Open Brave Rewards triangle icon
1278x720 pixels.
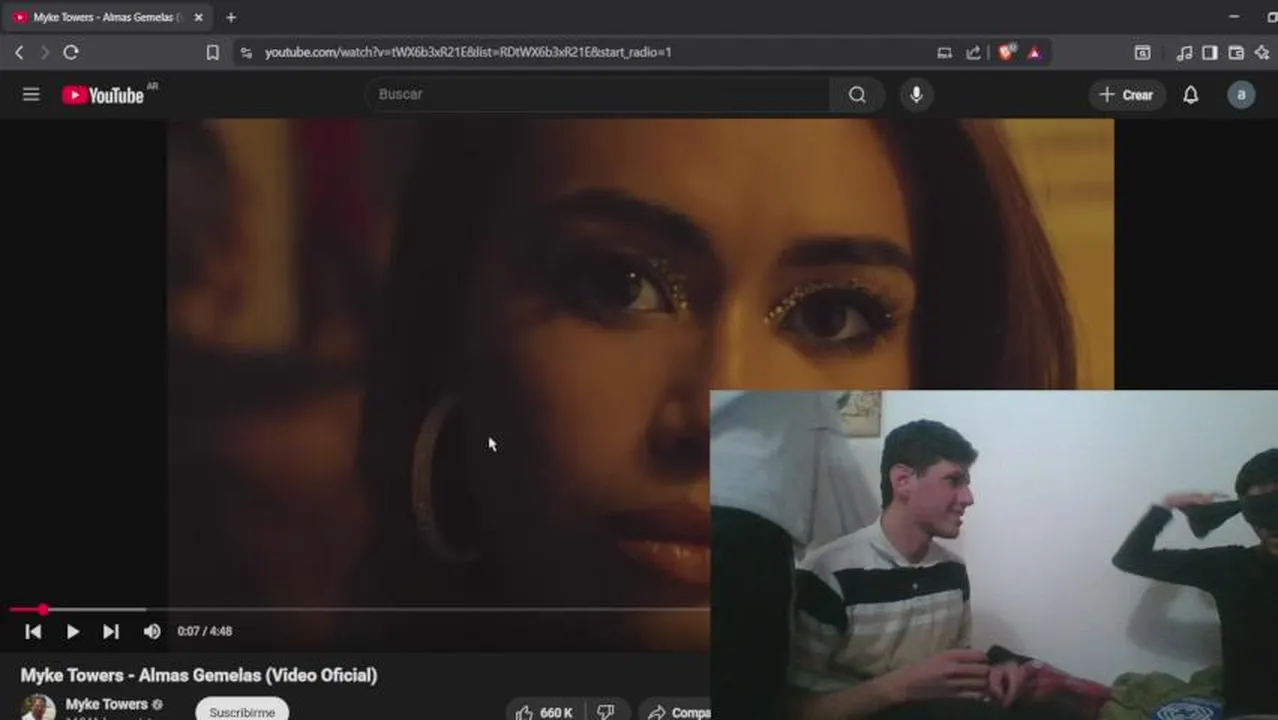(x=1034, y=52)
